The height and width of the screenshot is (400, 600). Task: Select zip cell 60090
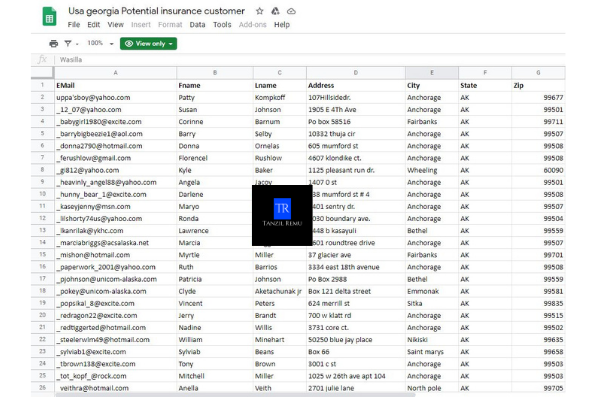coord(538,170)
